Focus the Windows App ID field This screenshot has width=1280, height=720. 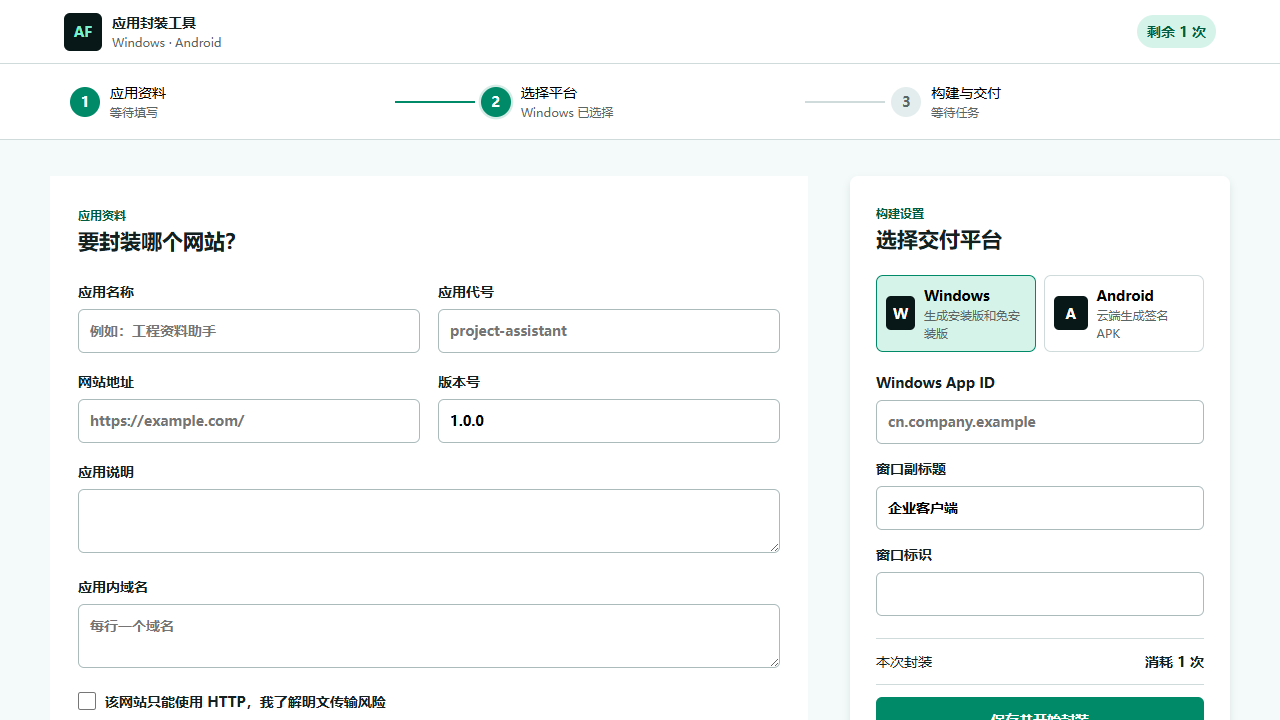click(x=1040, y=422)
